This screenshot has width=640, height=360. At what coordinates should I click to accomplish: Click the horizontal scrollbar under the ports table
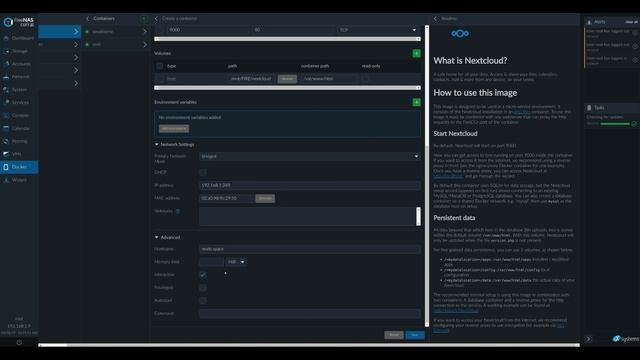tap(287, 39)
